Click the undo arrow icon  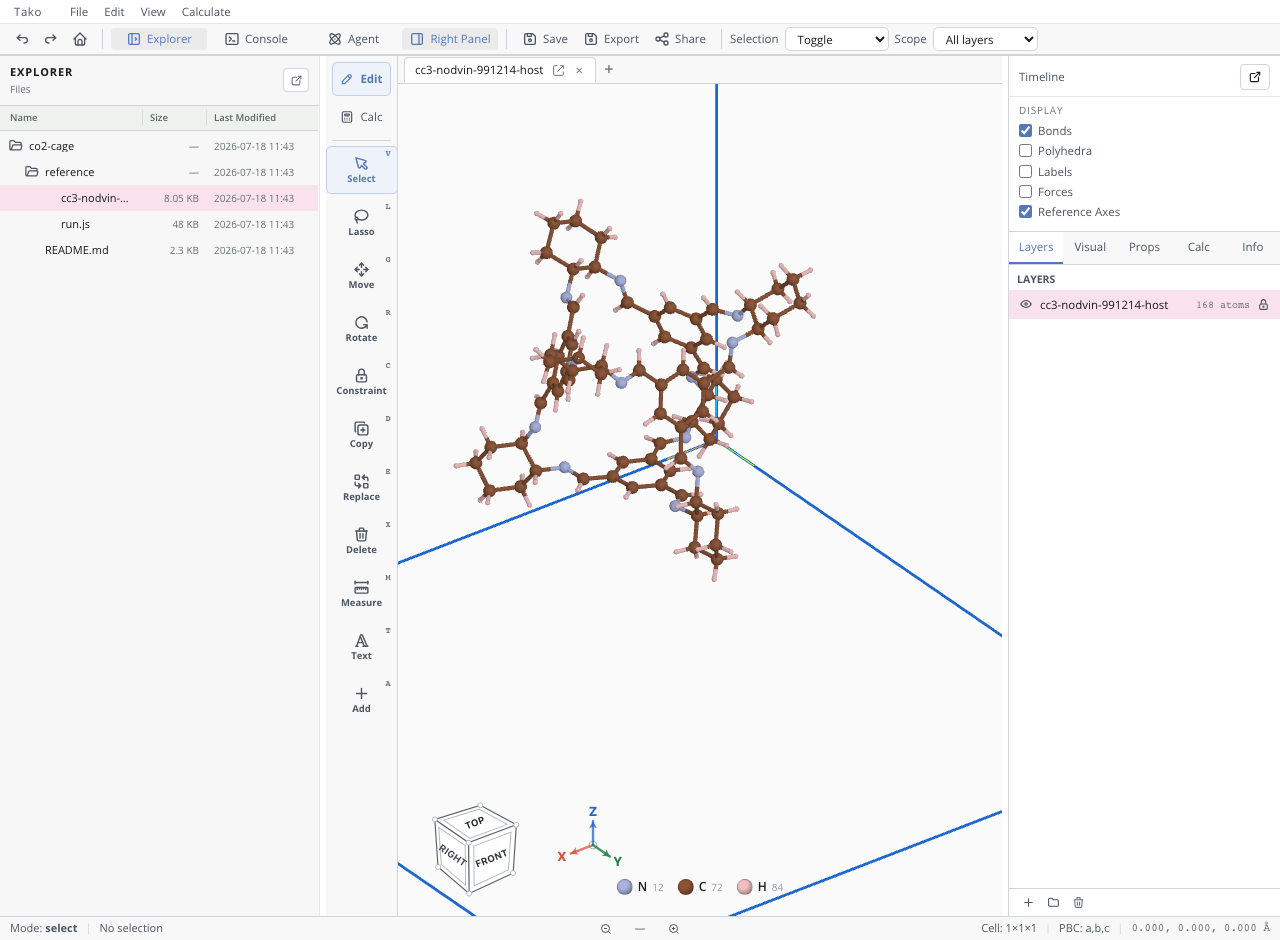click(22, 39)
